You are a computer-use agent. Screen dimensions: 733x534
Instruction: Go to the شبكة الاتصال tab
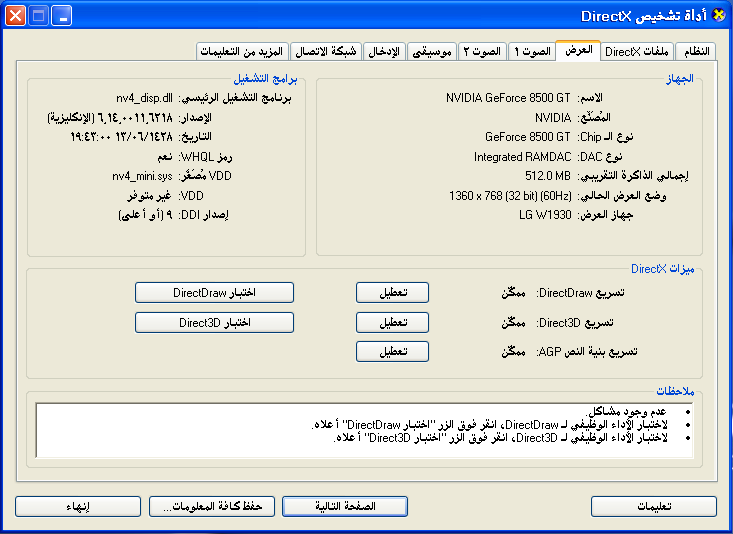326,51
